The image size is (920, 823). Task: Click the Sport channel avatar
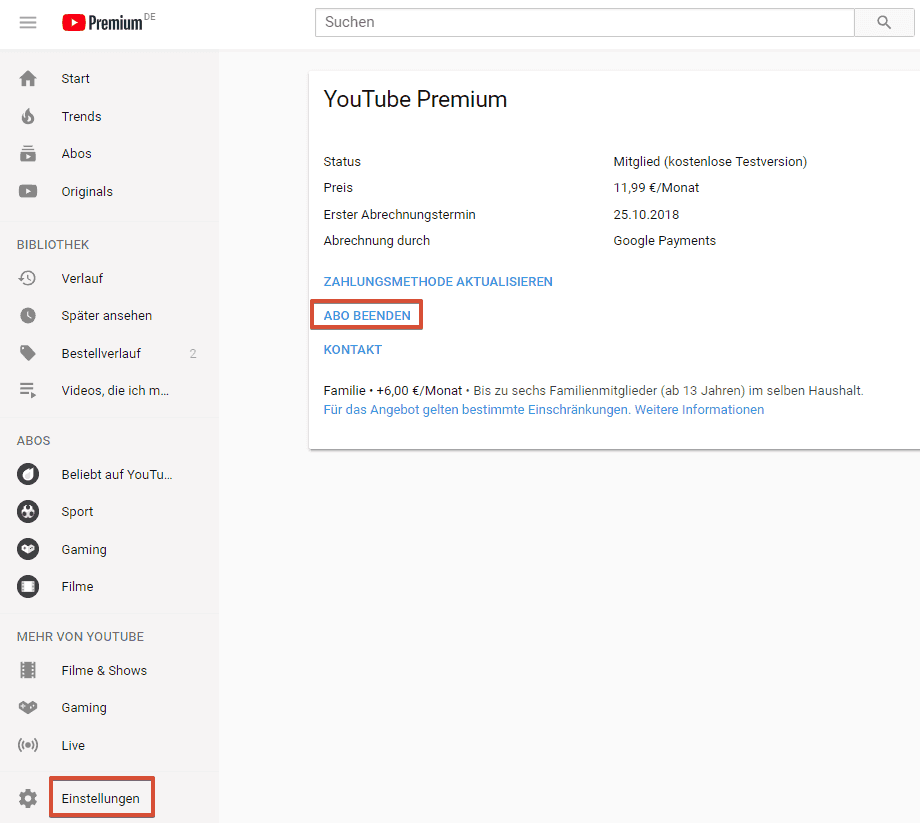(28, 512)
